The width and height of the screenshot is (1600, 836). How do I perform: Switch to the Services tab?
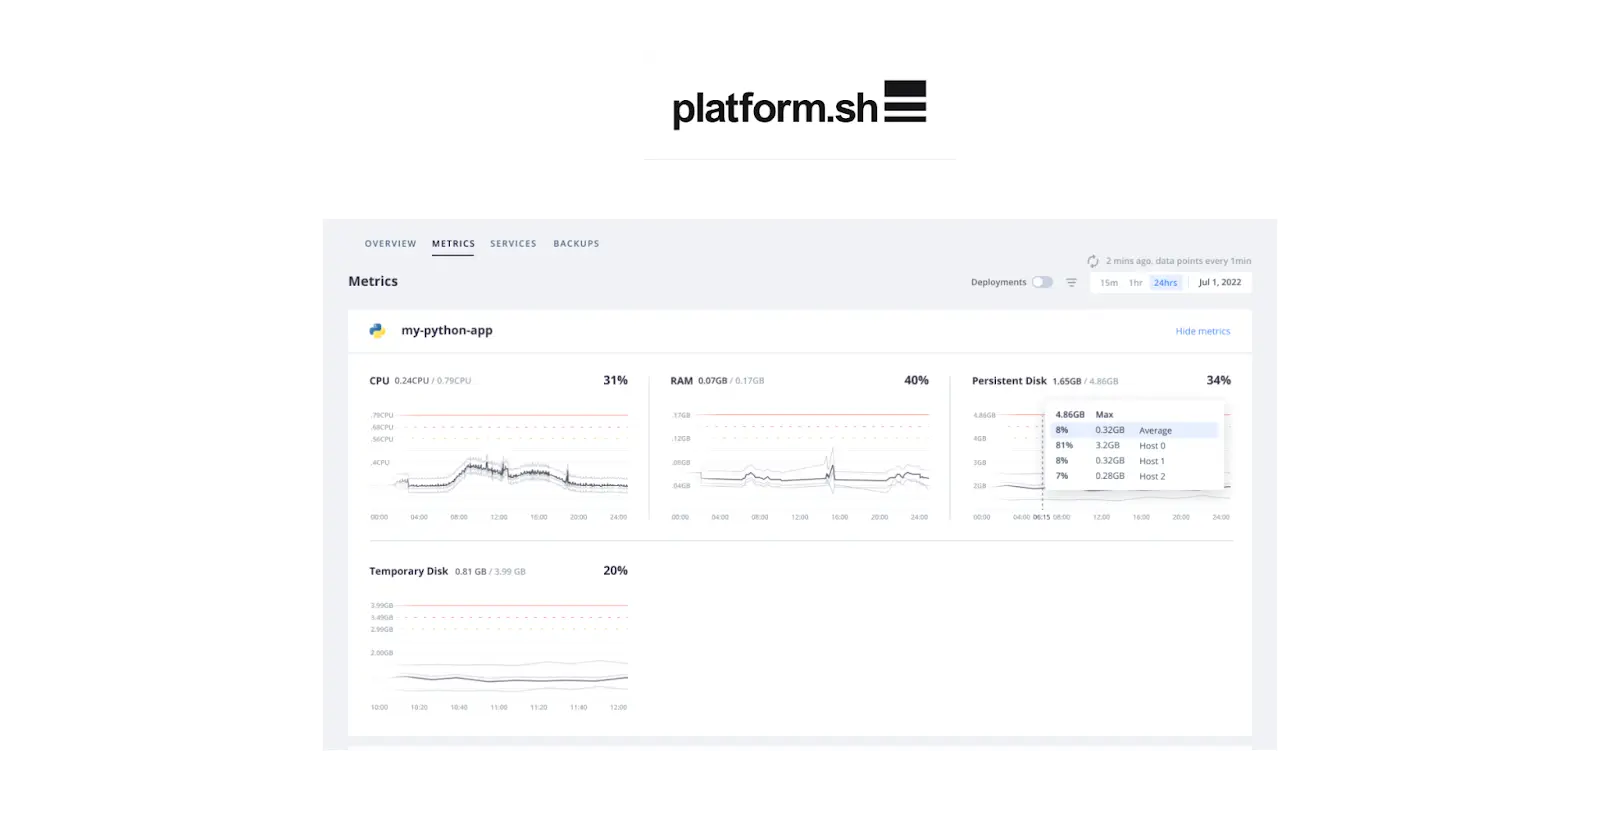tap(513, 244)
